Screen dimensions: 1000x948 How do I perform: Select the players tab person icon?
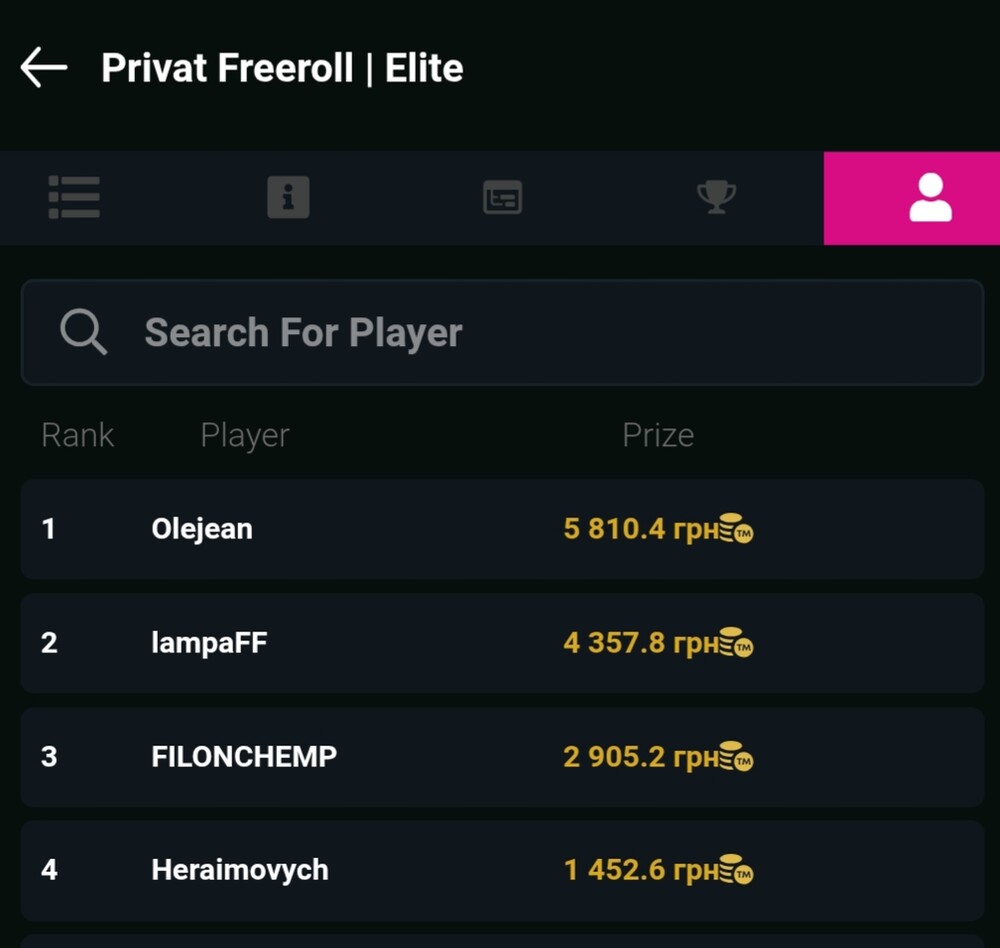[930, 197]
